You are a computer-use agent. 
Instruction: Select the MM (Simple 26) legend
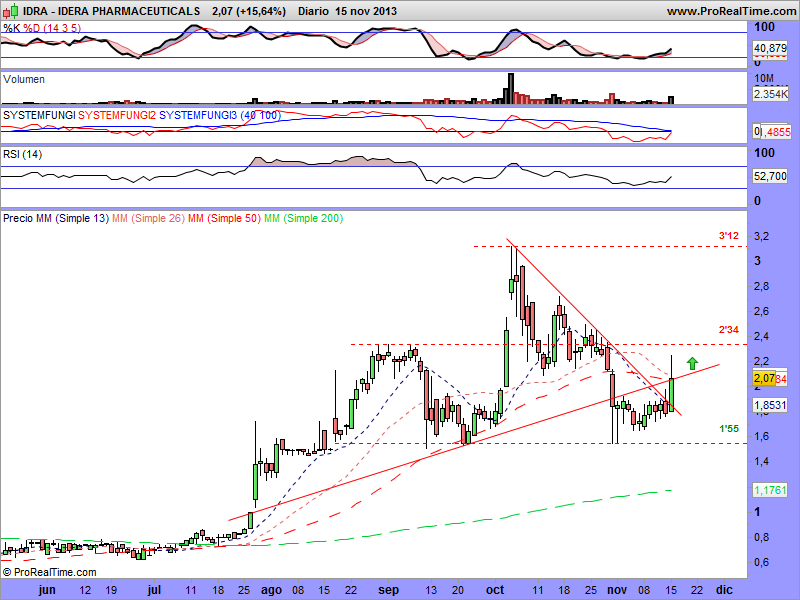point(148,218)
